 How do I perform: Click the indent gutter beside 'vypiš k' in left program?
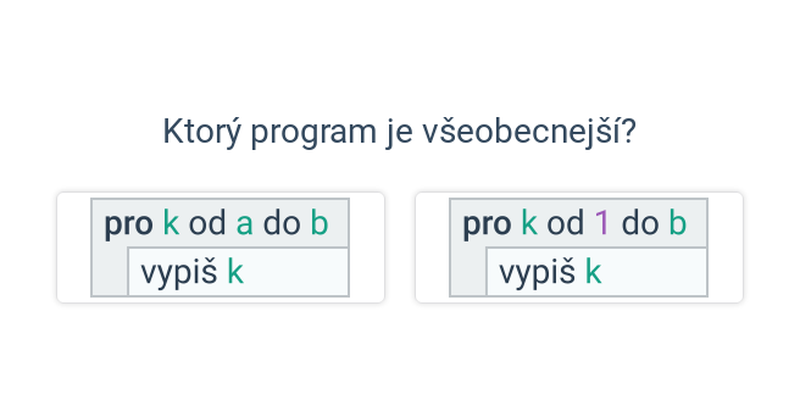pyautogui.click(x=110, y=271)
